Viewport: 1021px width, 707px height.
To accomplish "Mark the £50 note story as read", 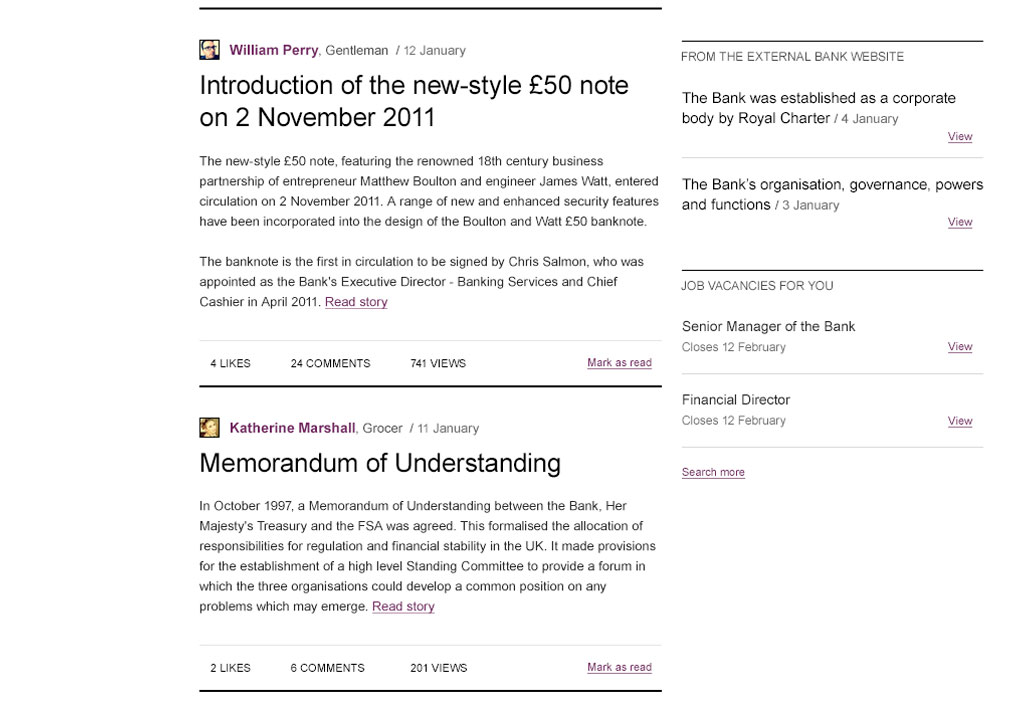I will click(619, 363).
